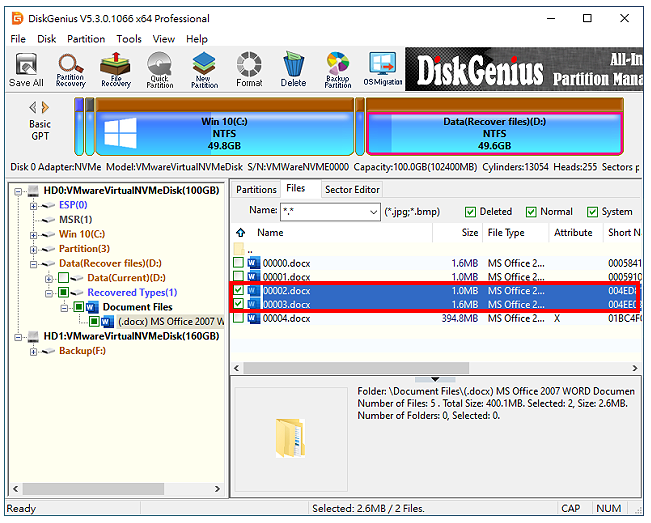Screen dimensions: 651x523
Task: Click HD1 disk icon in tree
Action: (x=34, y=337)
